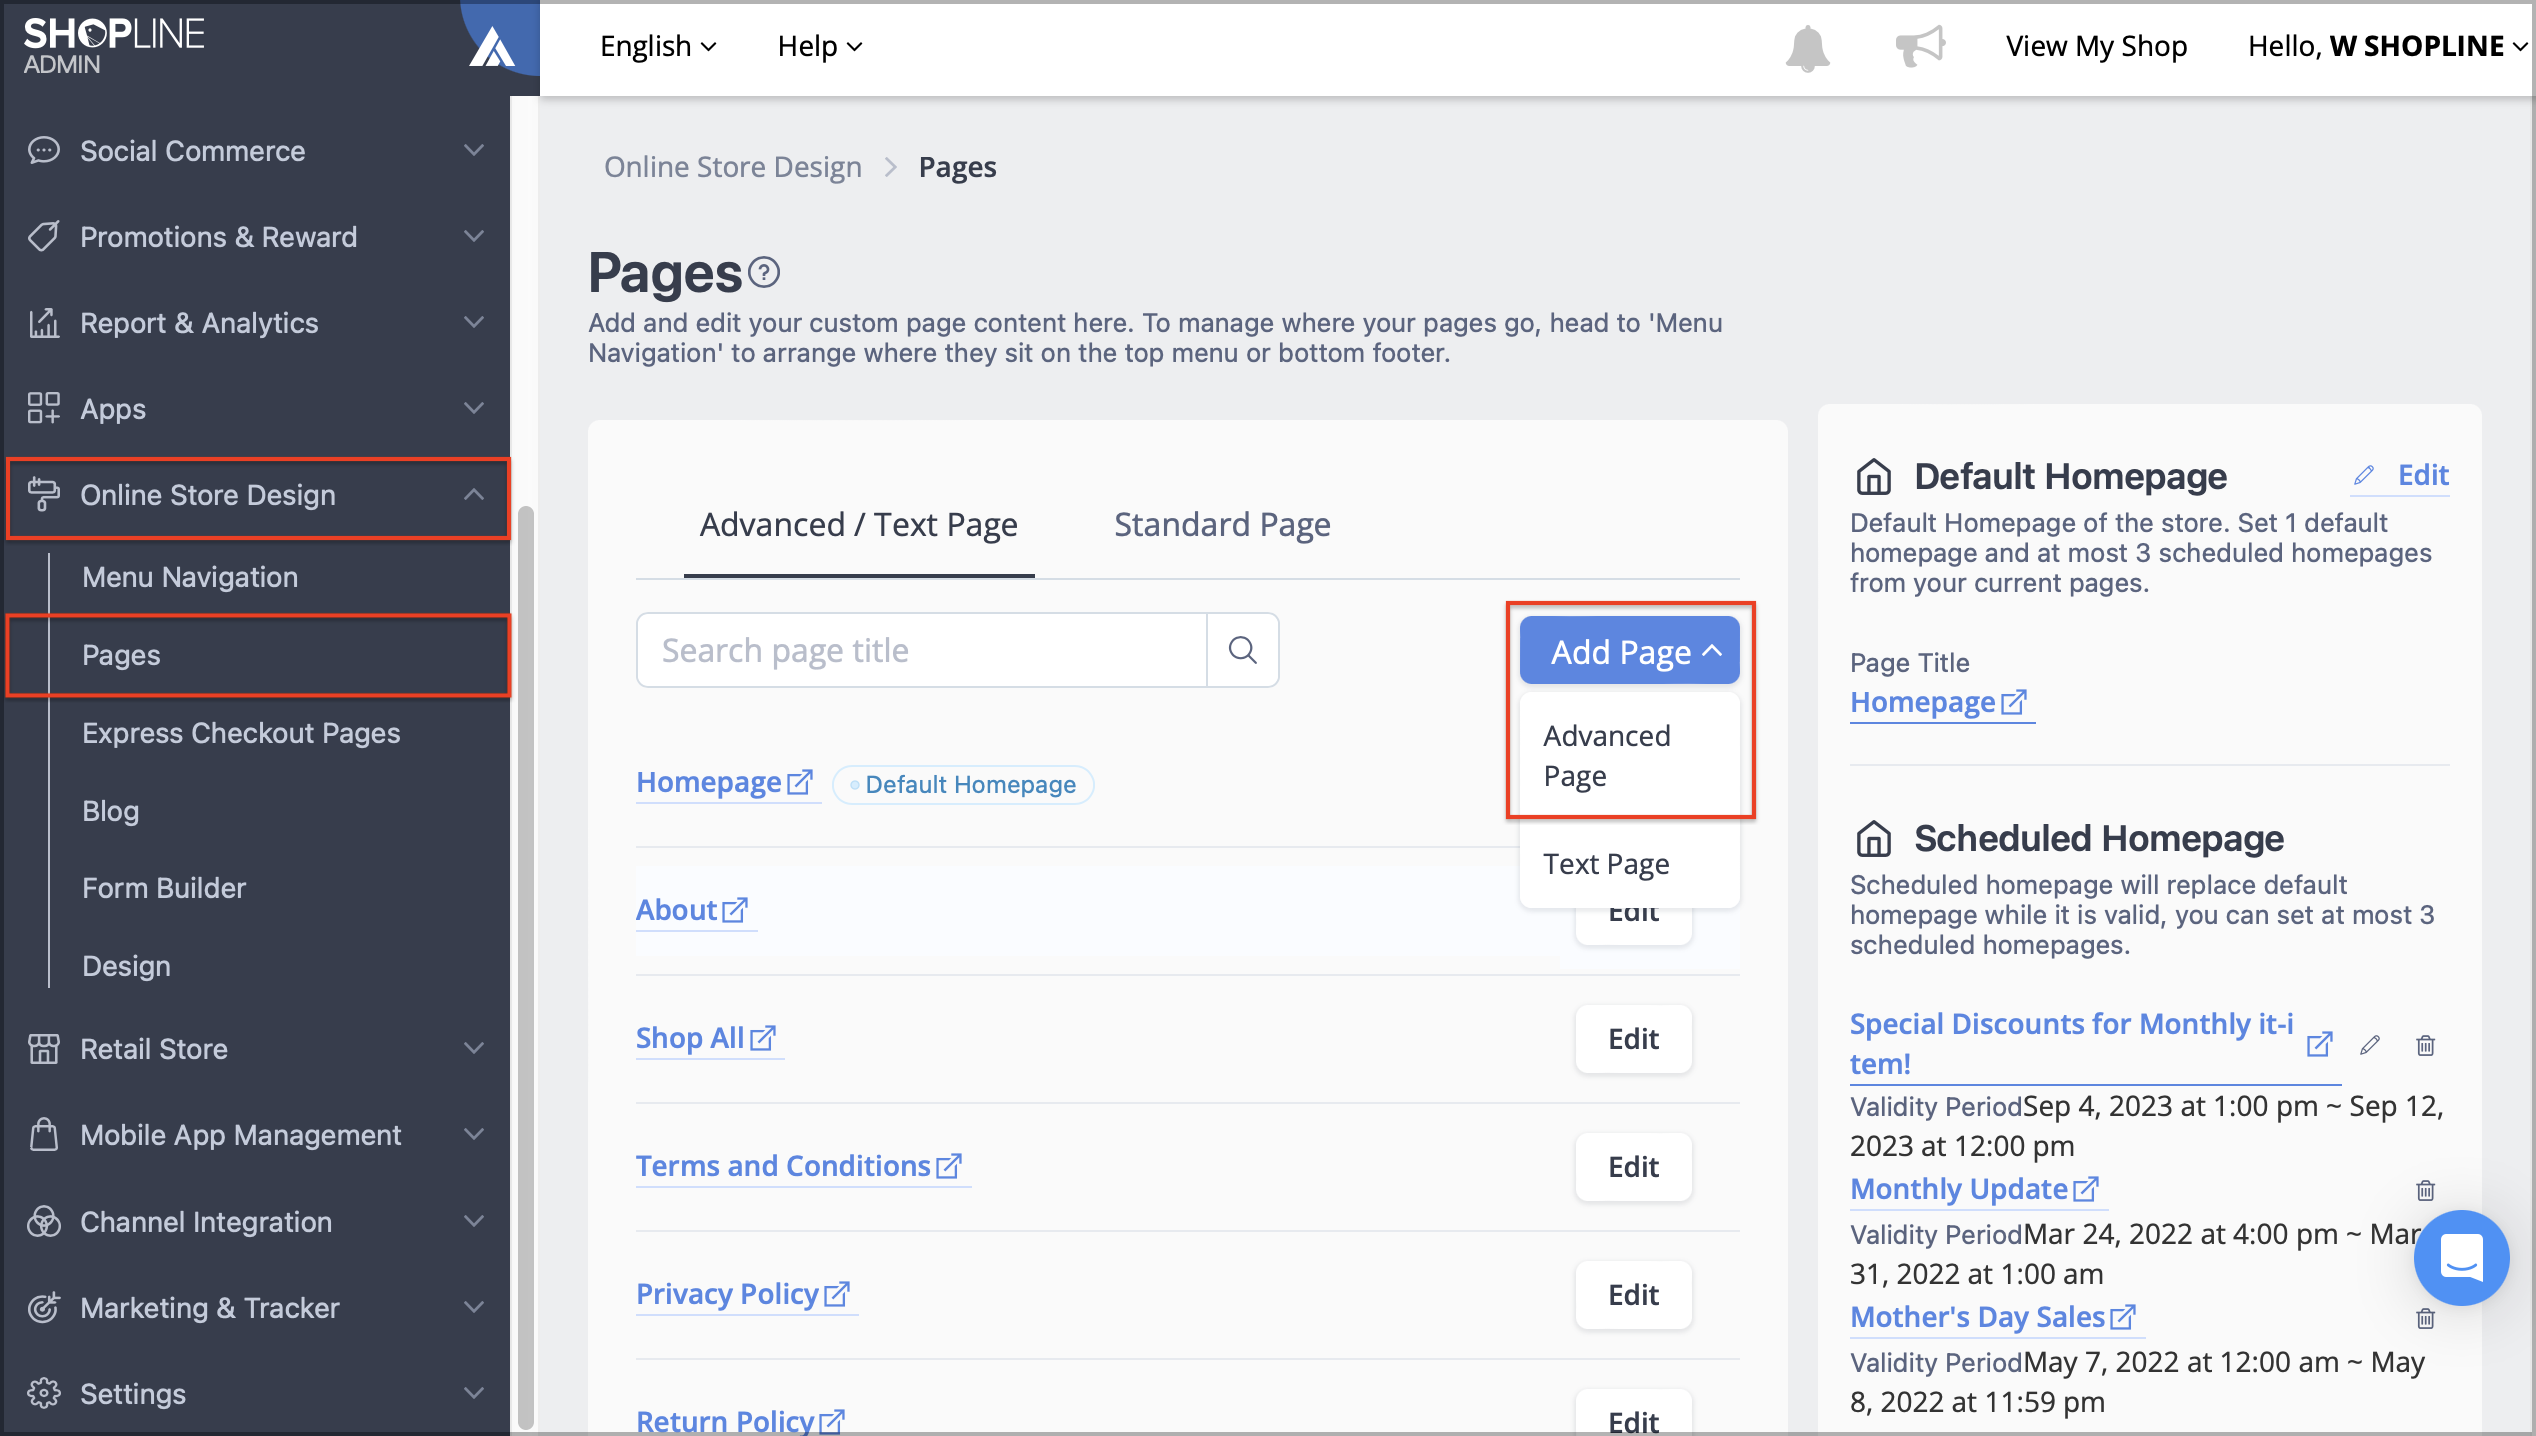
Task: Click Edit for the Shop All page
Action: [1633, 1039]
